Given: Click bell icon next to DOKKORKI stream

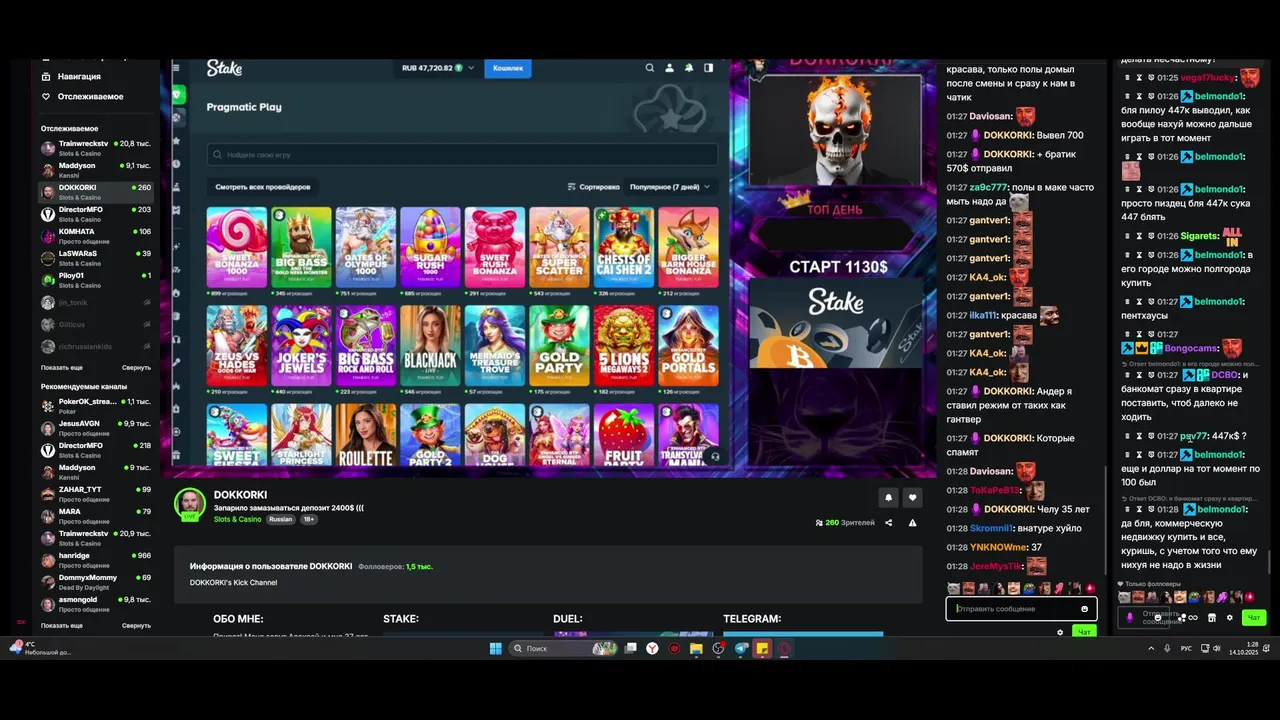Looking at the screenshot, I should pos(888,497).
